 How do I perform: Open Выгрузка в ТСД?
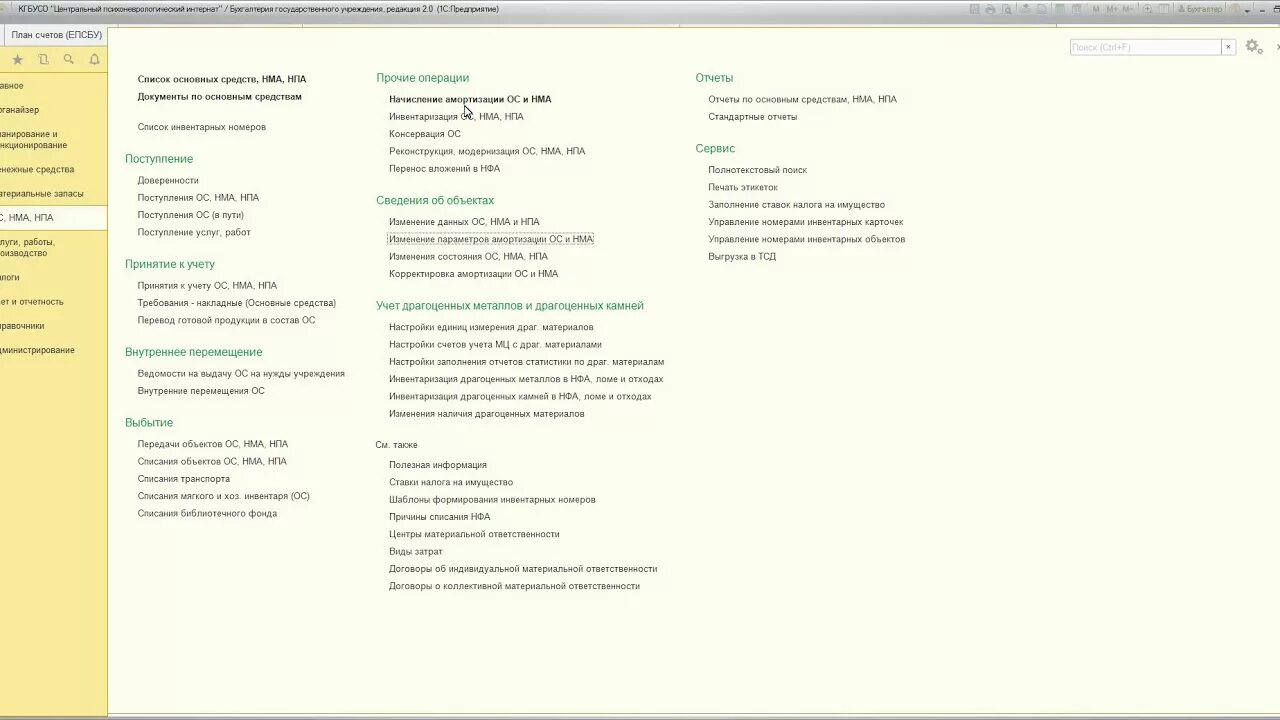[742, 256]
